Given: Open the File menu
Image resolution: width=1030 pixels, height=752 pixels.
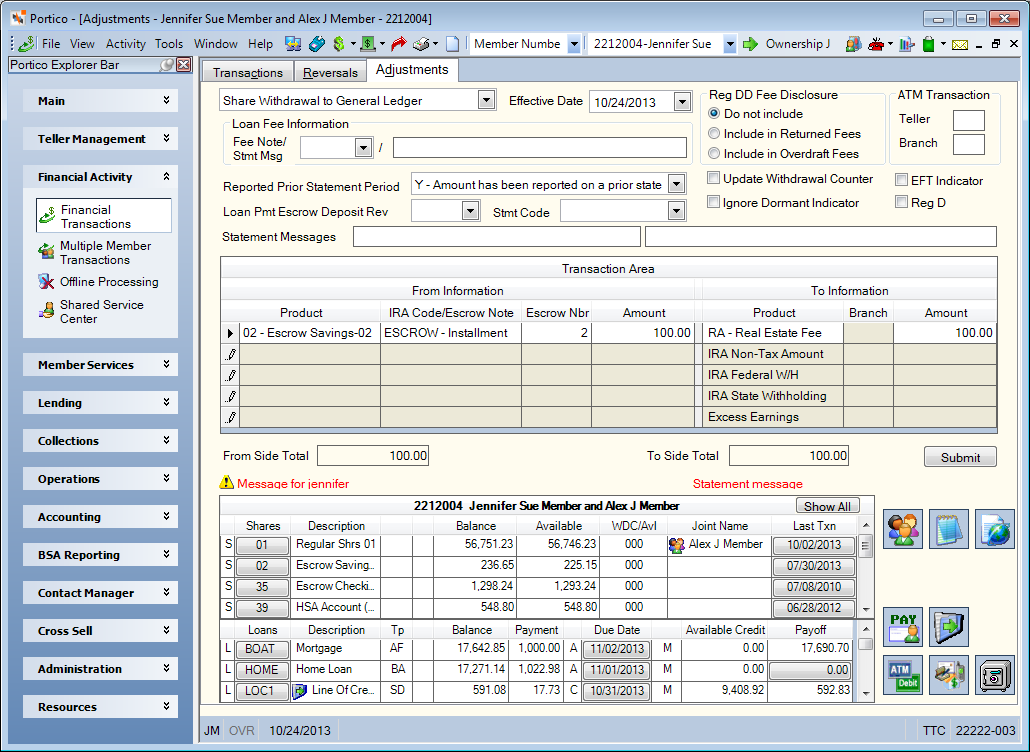Looking at the screenshot, I should coord(51,44).
